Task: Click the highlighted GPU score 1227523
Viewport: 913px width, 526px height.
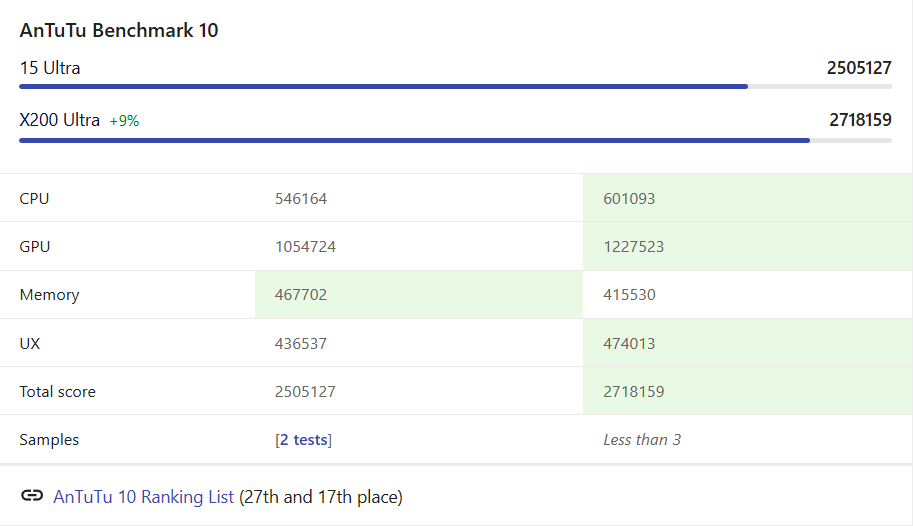Action: (x=633, y=247)
